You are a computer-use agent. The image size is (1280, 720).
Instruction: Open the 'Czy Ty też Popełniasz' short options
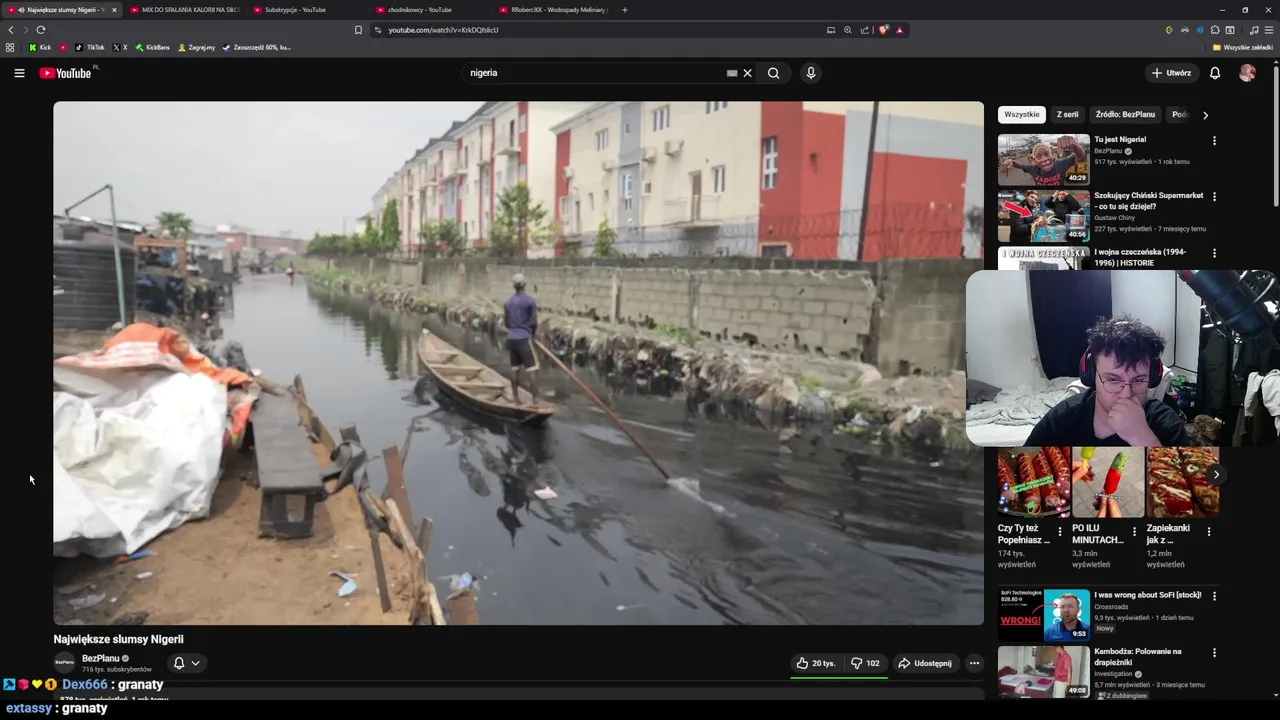[x=1060, y=532]
